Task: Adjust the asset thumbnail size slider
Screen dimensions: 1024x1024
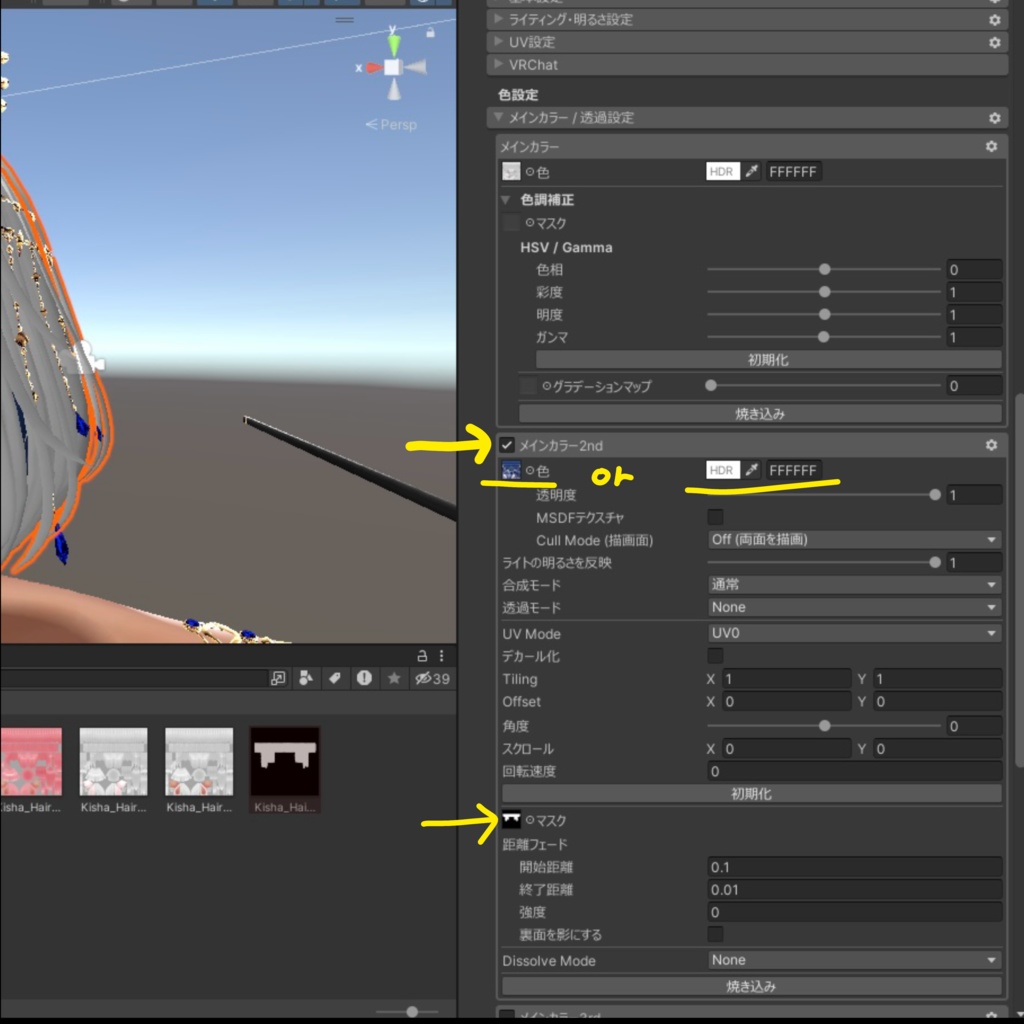Action: (x=411, y=1011)
